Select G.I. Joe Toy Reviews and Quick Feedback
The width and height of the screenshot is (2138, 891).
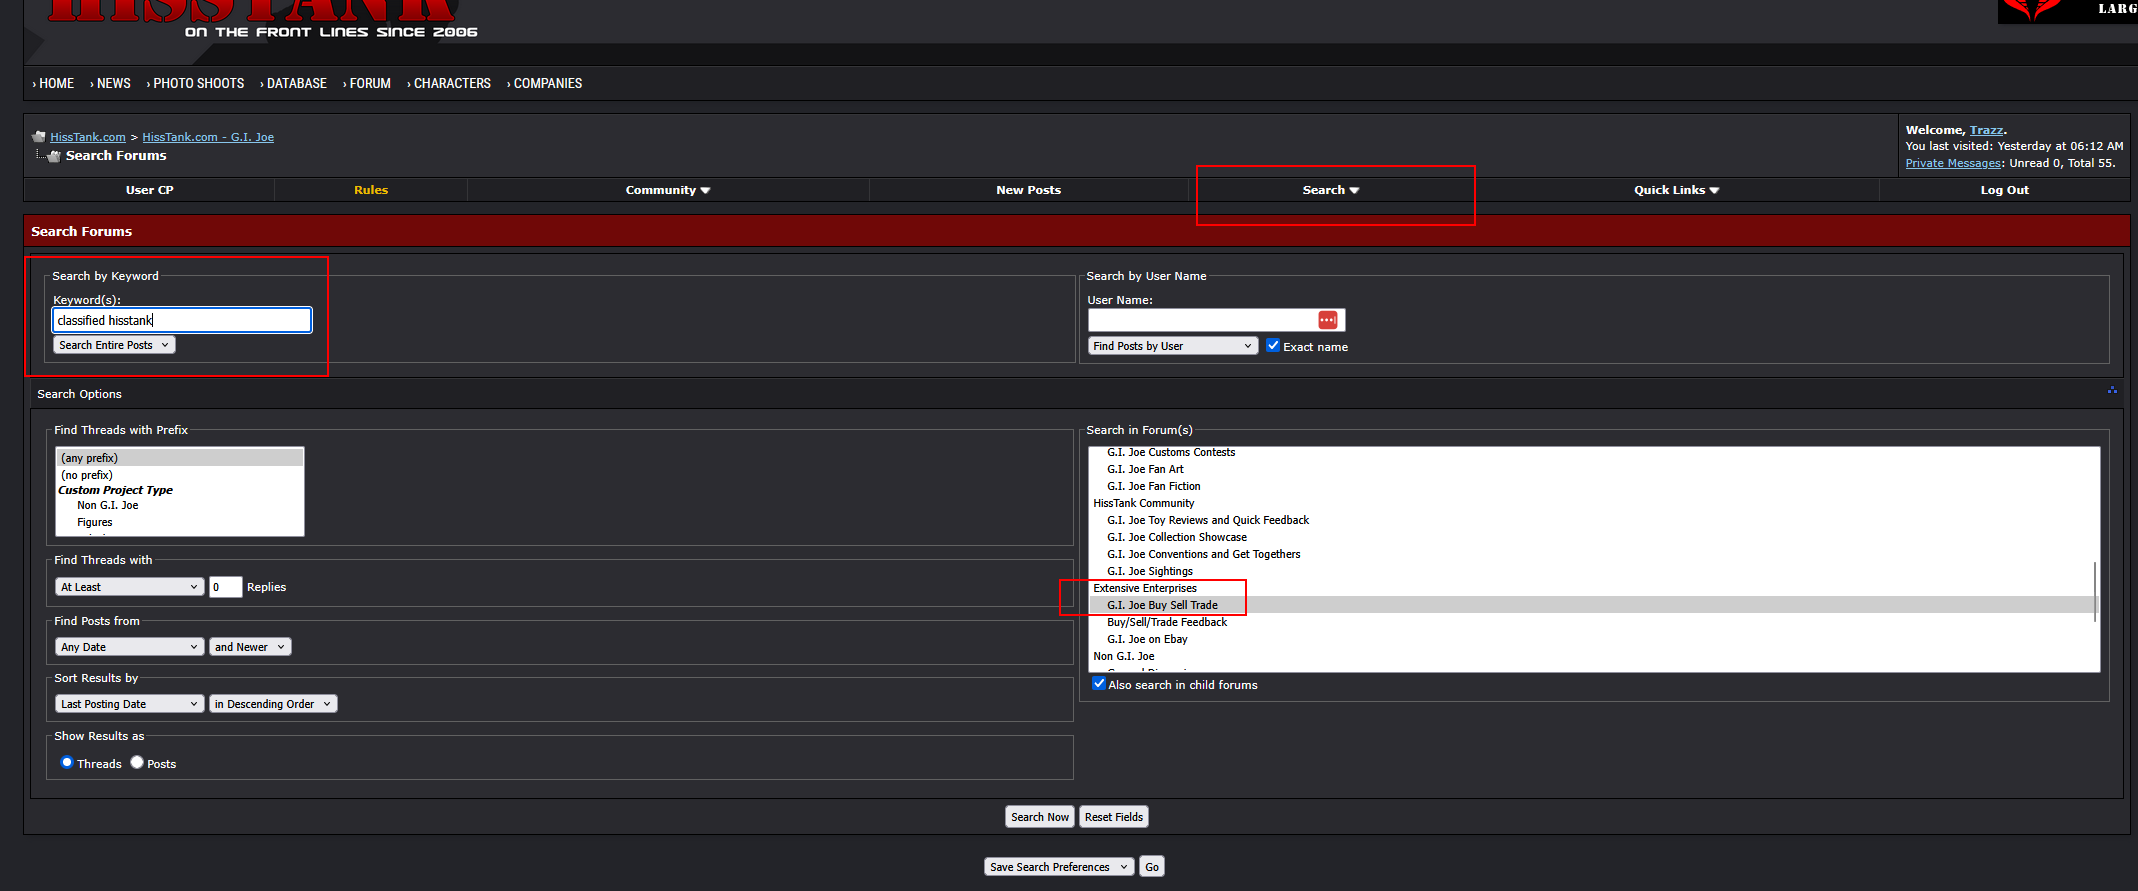(1208, 520)
